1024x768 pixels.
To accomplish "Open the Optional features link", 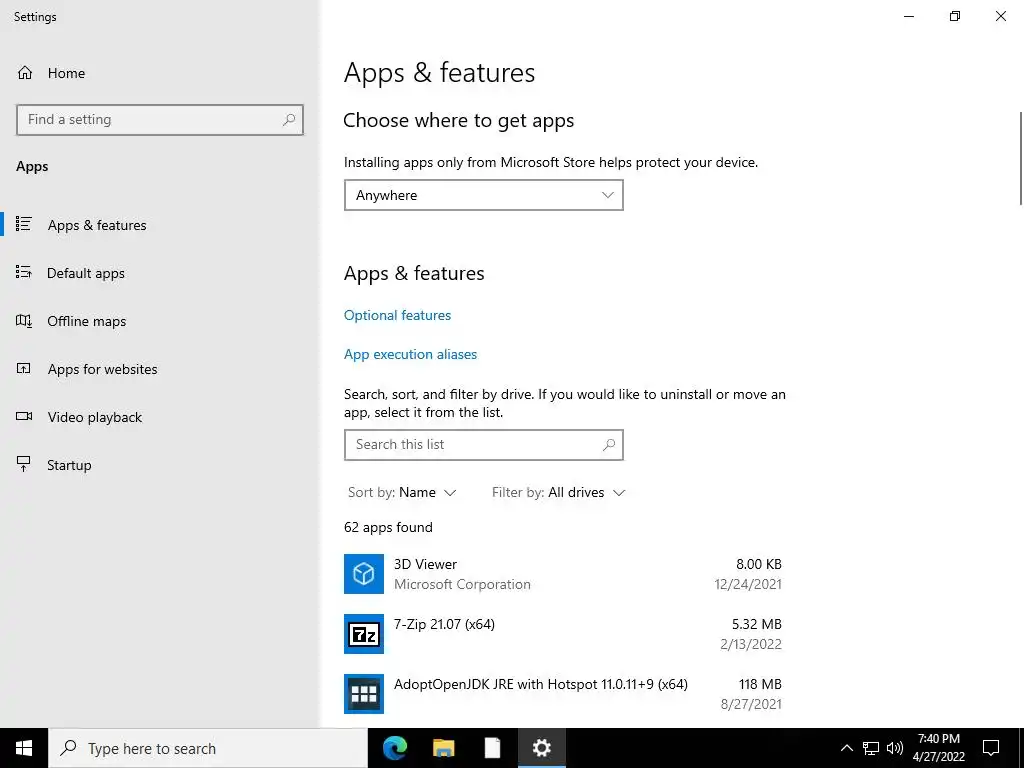I will point(397,315).
